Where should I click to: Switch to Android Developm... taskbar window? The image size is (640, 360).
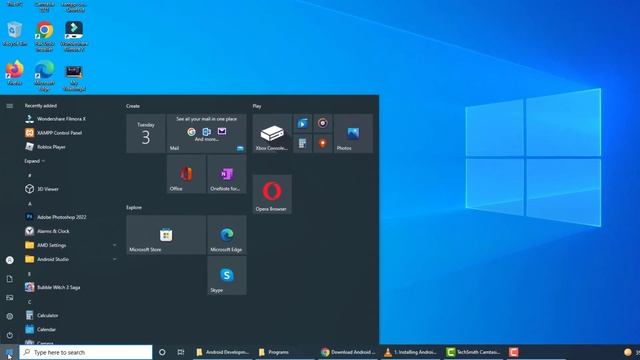(x=223, y=352)
